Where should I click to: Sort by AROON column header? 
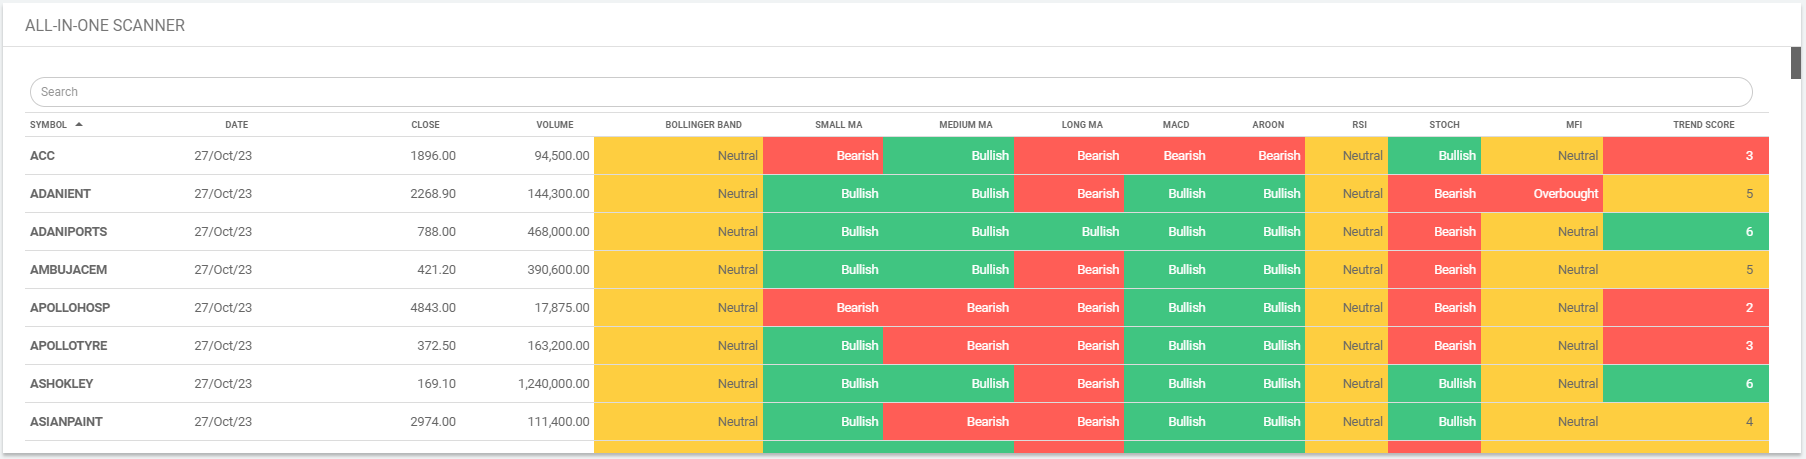pyautogui.click(x=1268, y=125)
